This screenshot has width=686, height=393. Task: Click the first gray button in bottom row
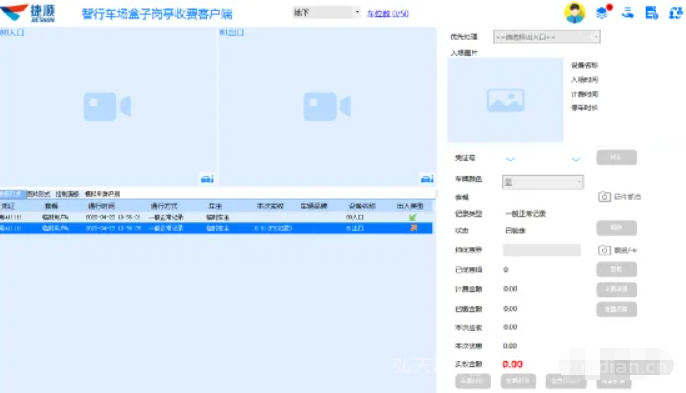[473, 381]
